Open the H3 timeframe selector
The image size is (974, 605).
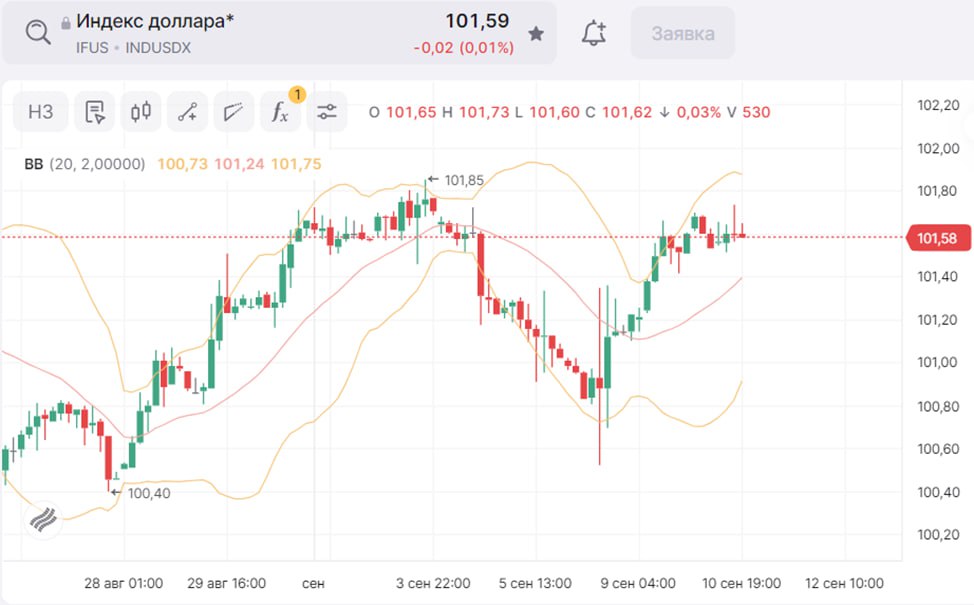tap(40, 112)
